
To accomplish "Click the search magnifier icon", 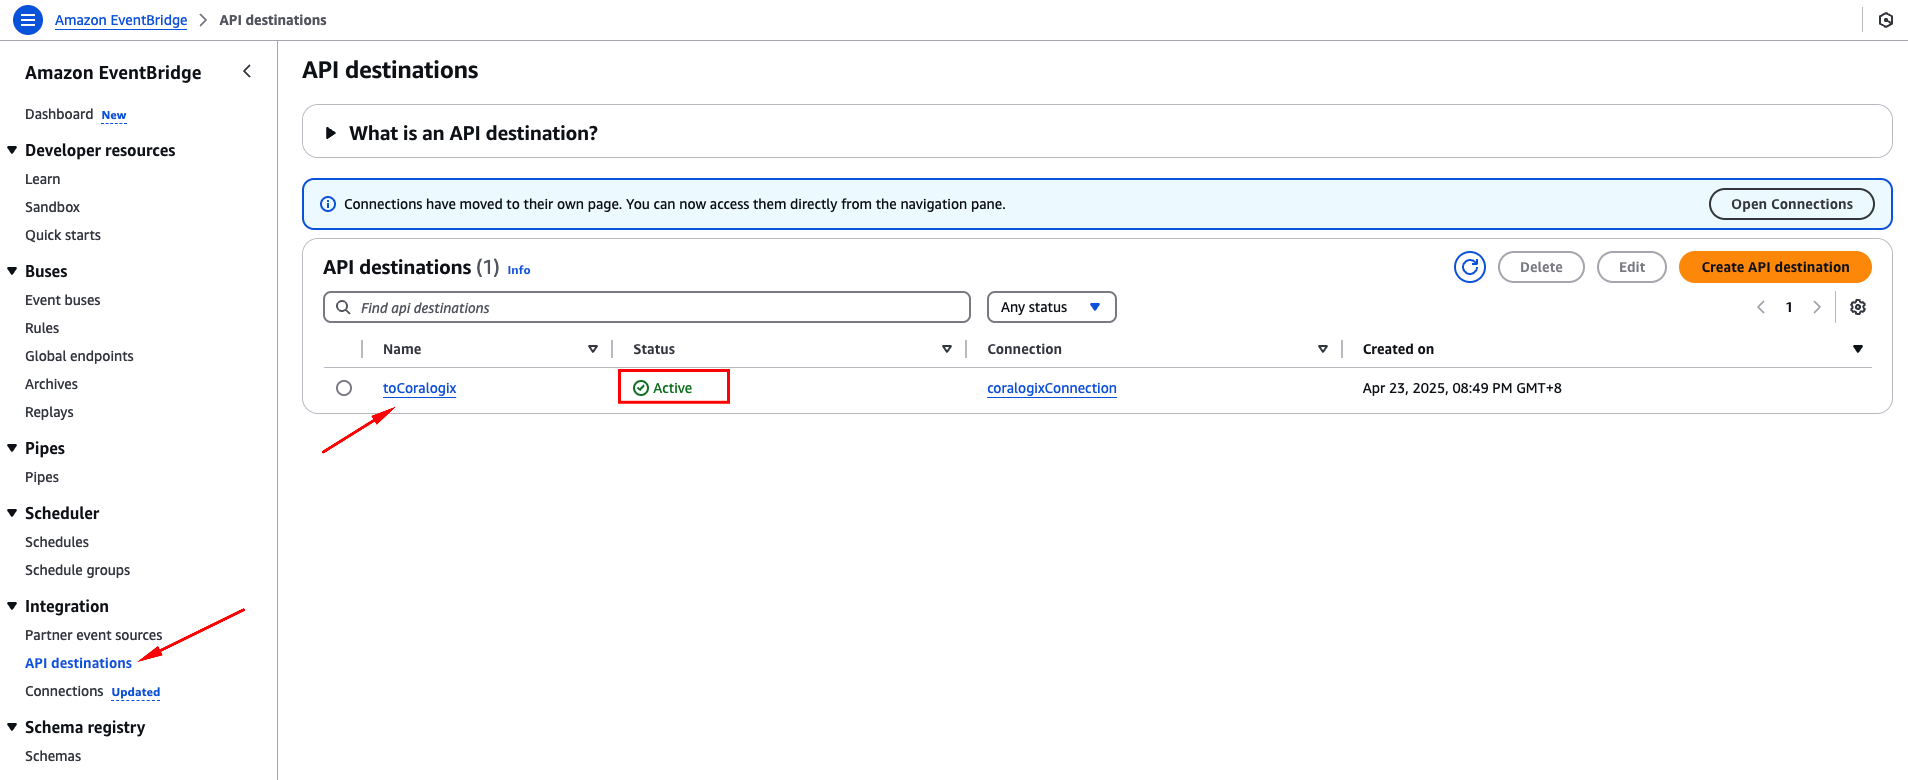I will pos(343,307).
